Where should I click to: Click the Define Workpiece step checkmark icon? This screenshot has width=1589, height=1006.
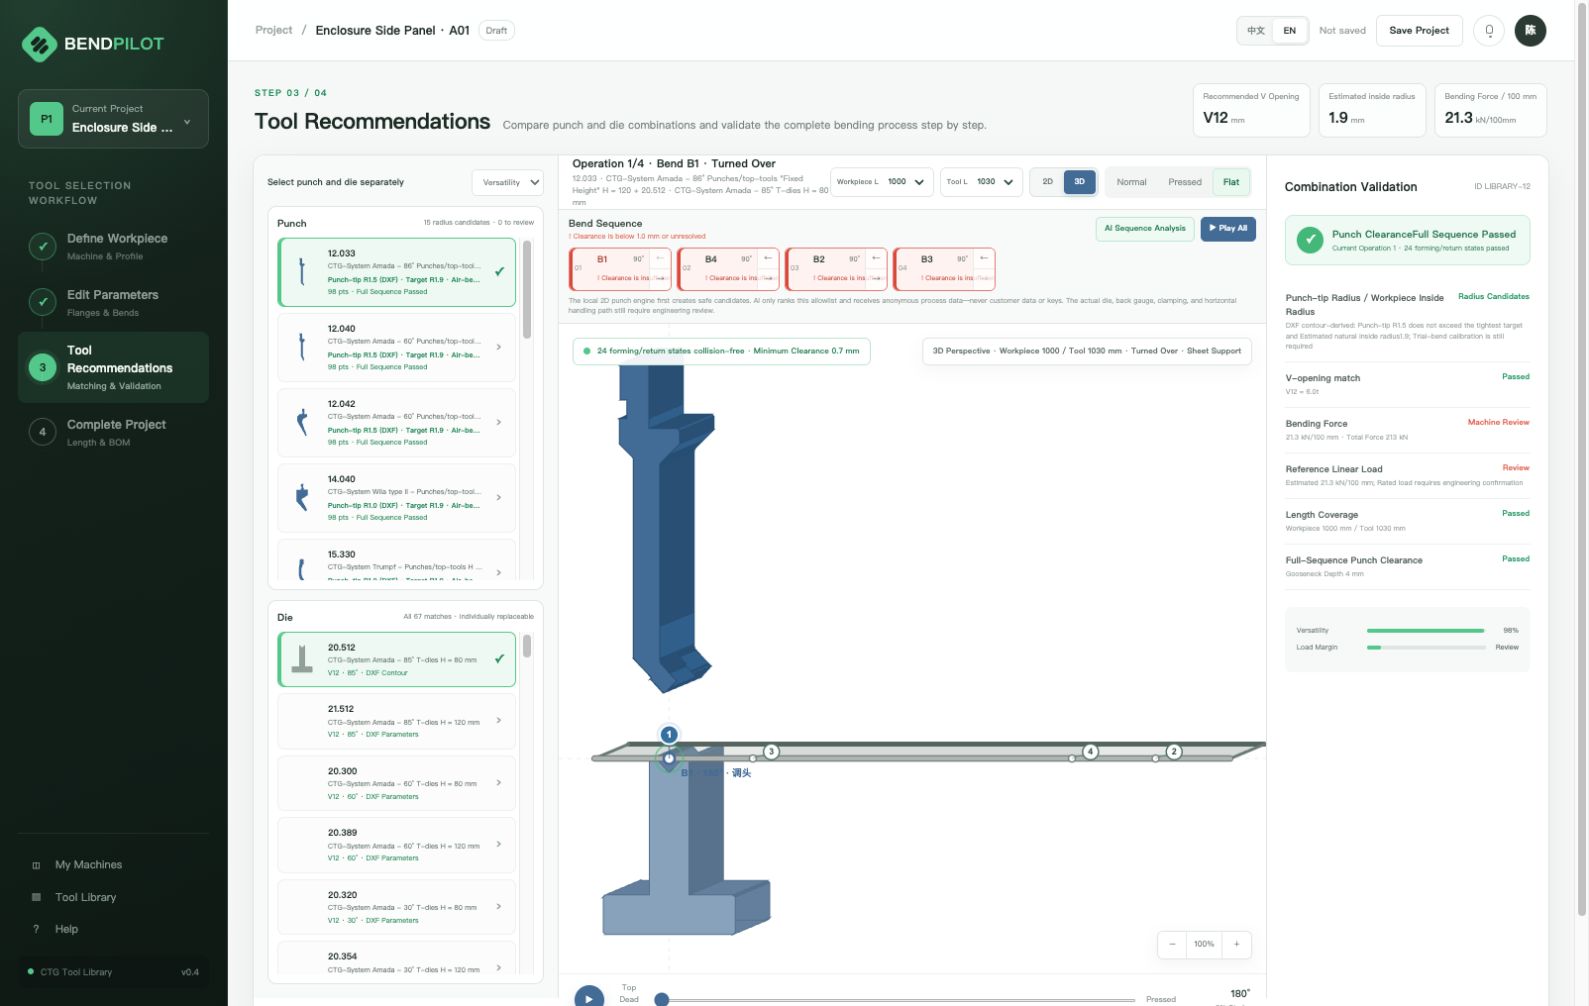click(x=42, y=246)
